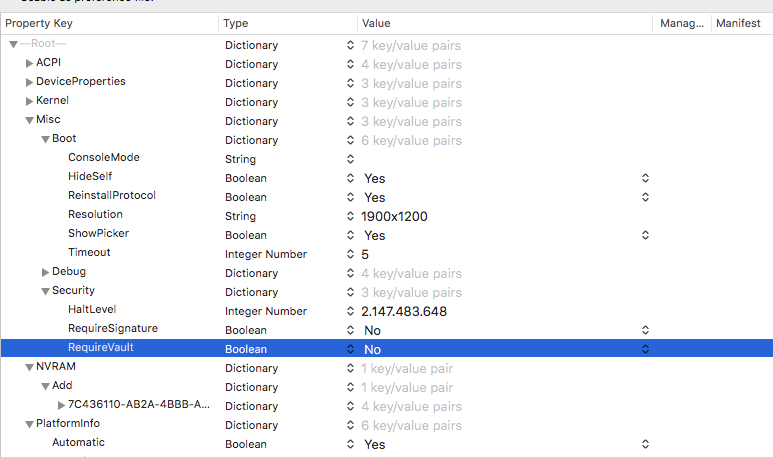The height and width of the screenshot is (457, 773).
Task: Open RequireVault Yes/No value popup
Action: click(x=645, y=349)
